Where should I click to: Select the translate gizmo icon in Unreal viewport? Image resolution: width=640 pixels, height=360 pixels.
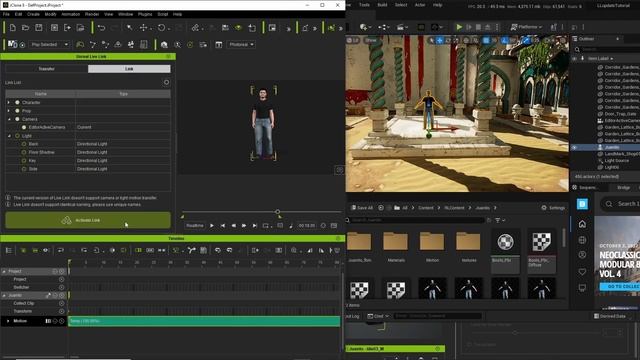[x=440, y=40]
